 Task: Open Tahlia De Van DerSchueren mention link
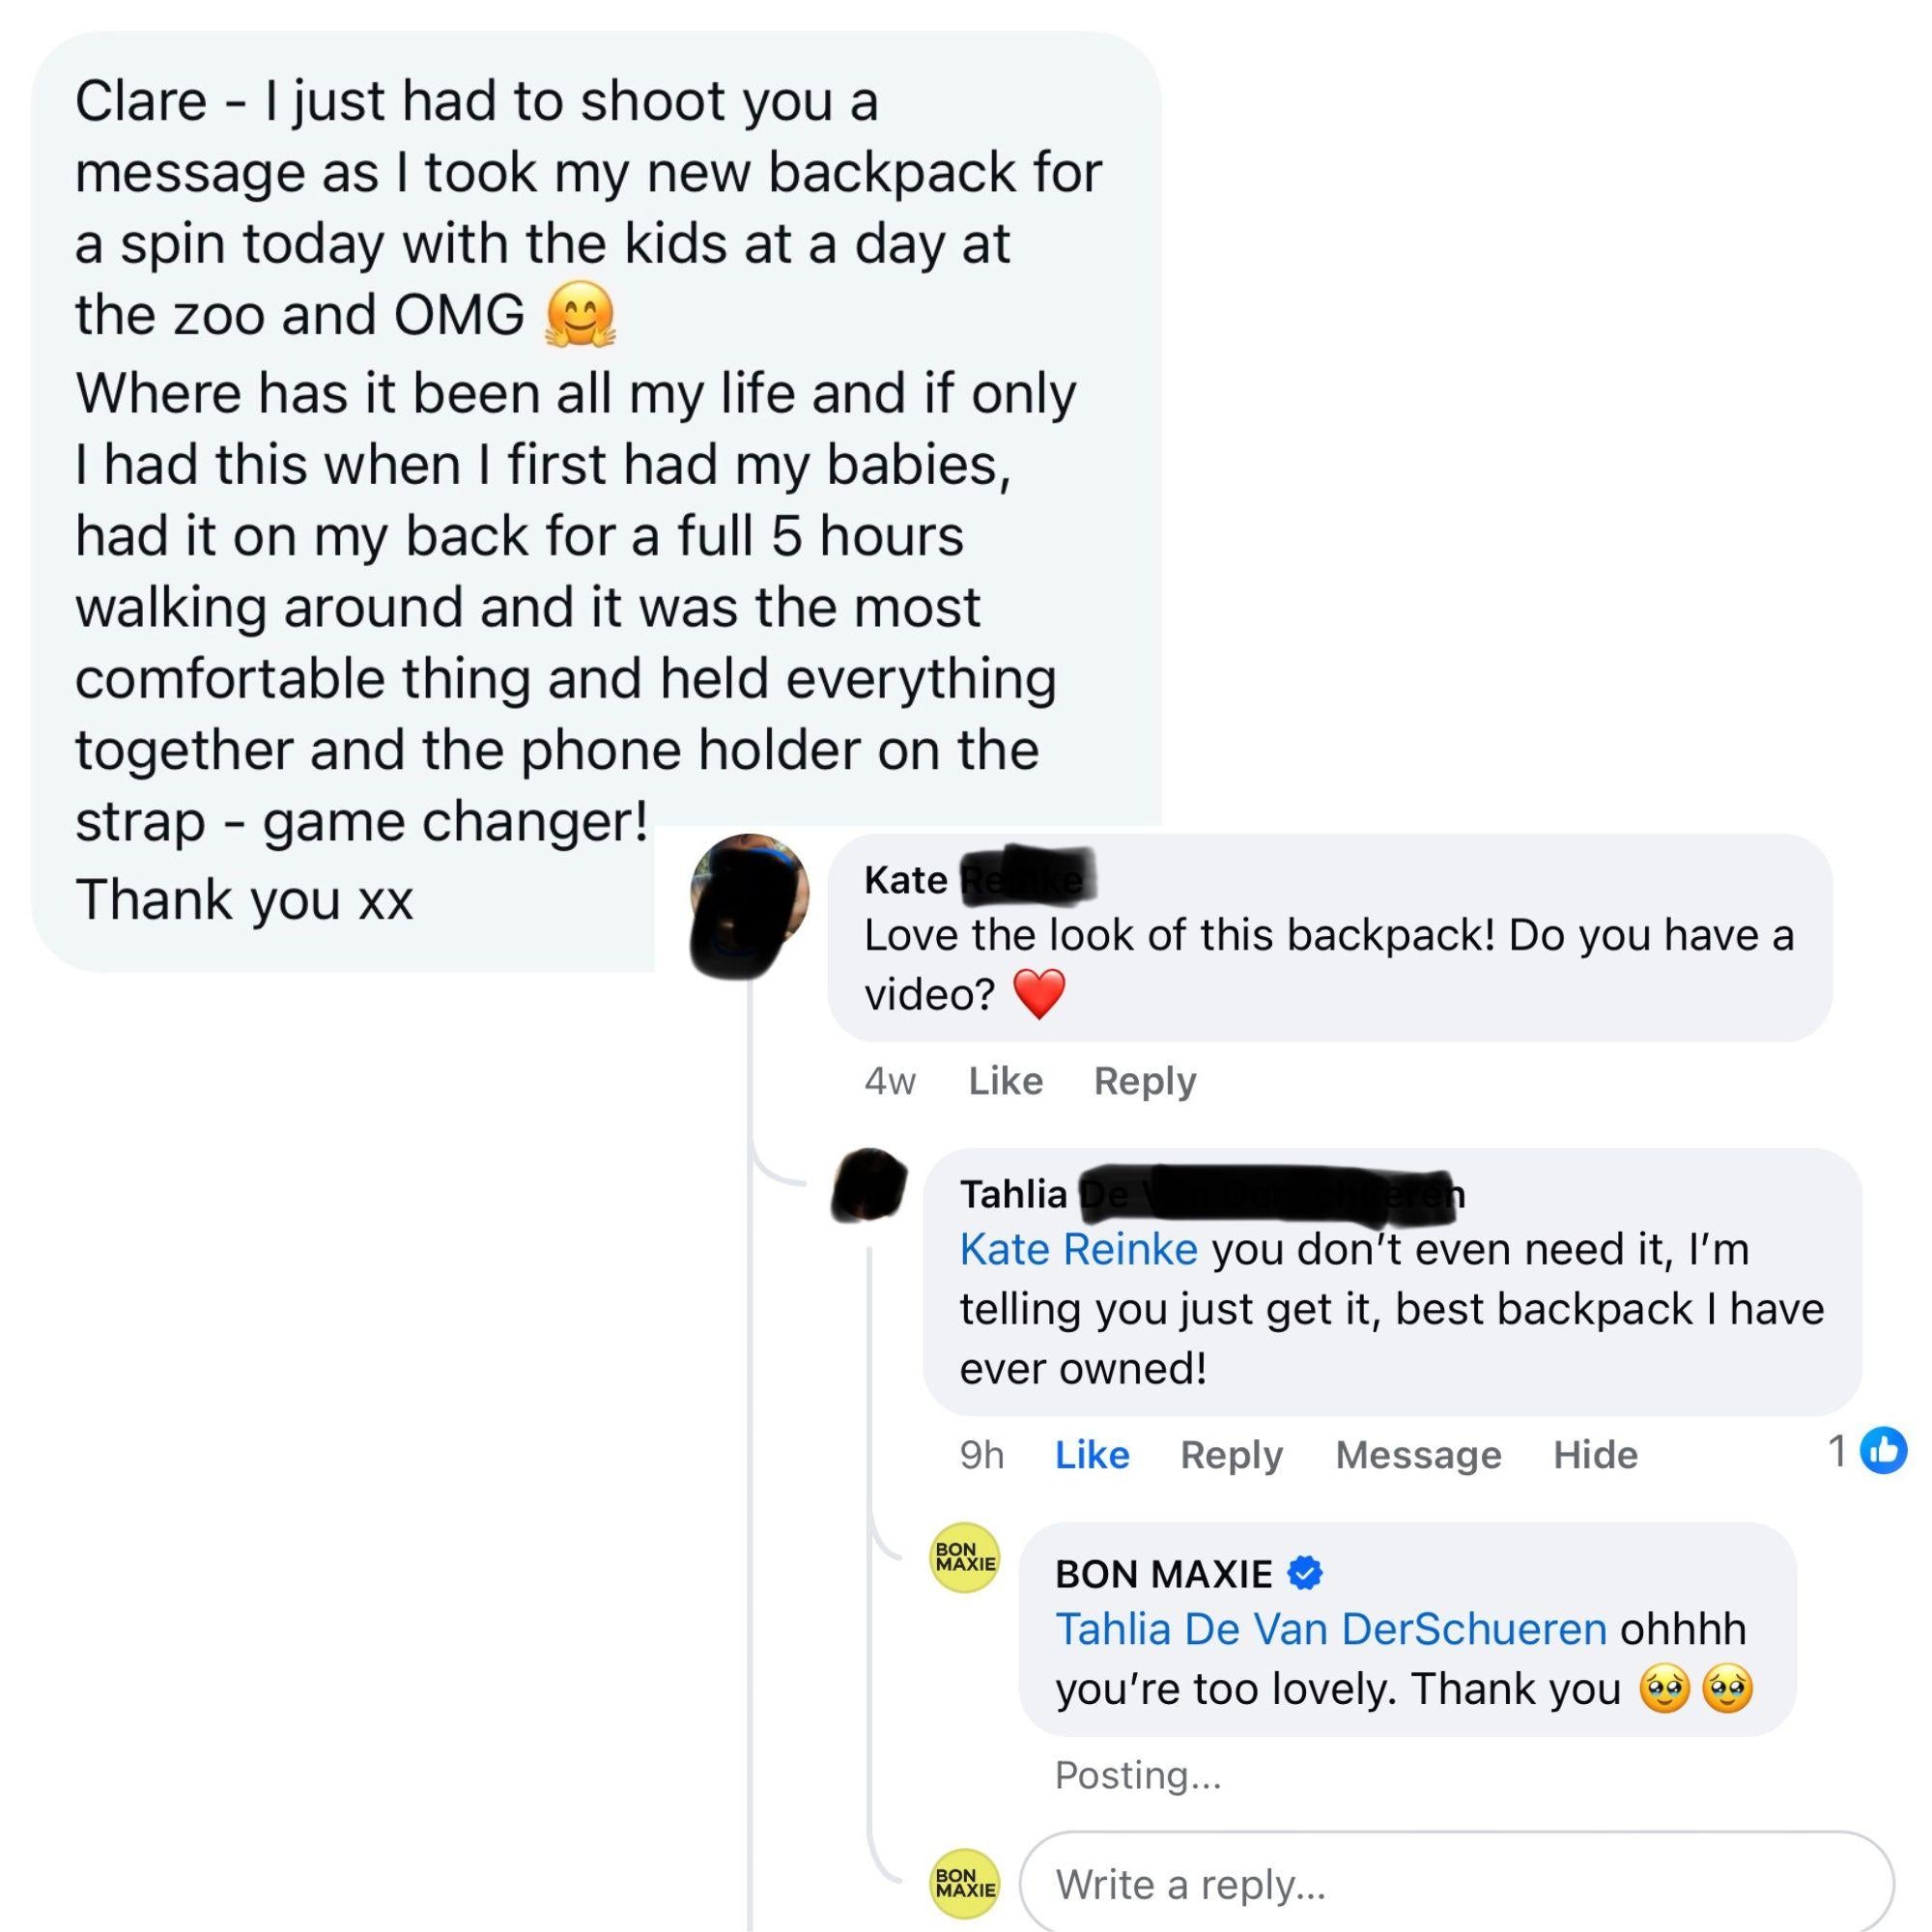(1331, 1629)
